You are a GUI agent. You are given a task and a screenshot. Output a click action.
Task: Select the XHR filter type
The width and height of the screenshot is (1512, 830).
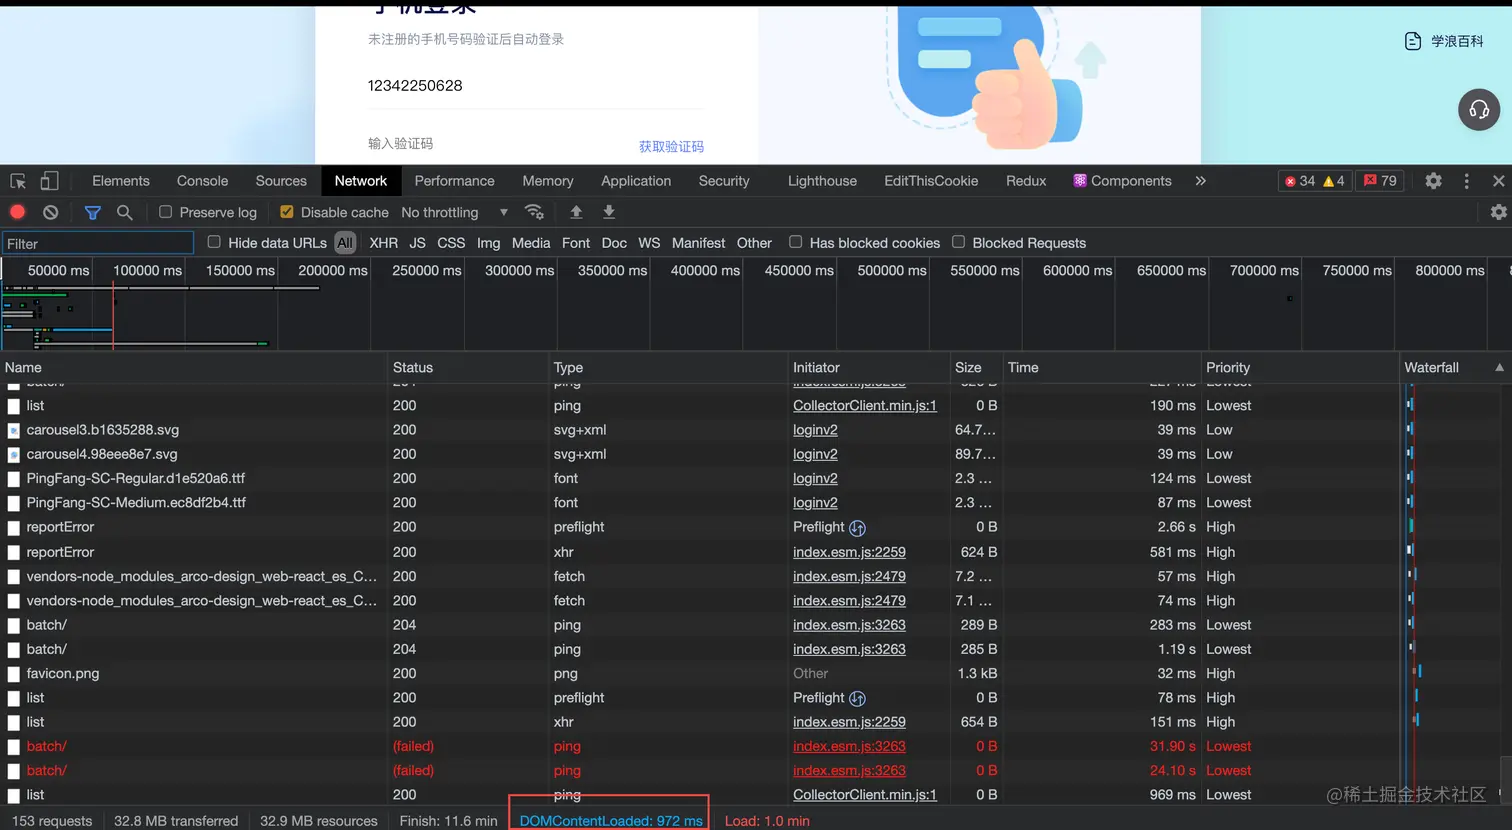pos(383,243)
